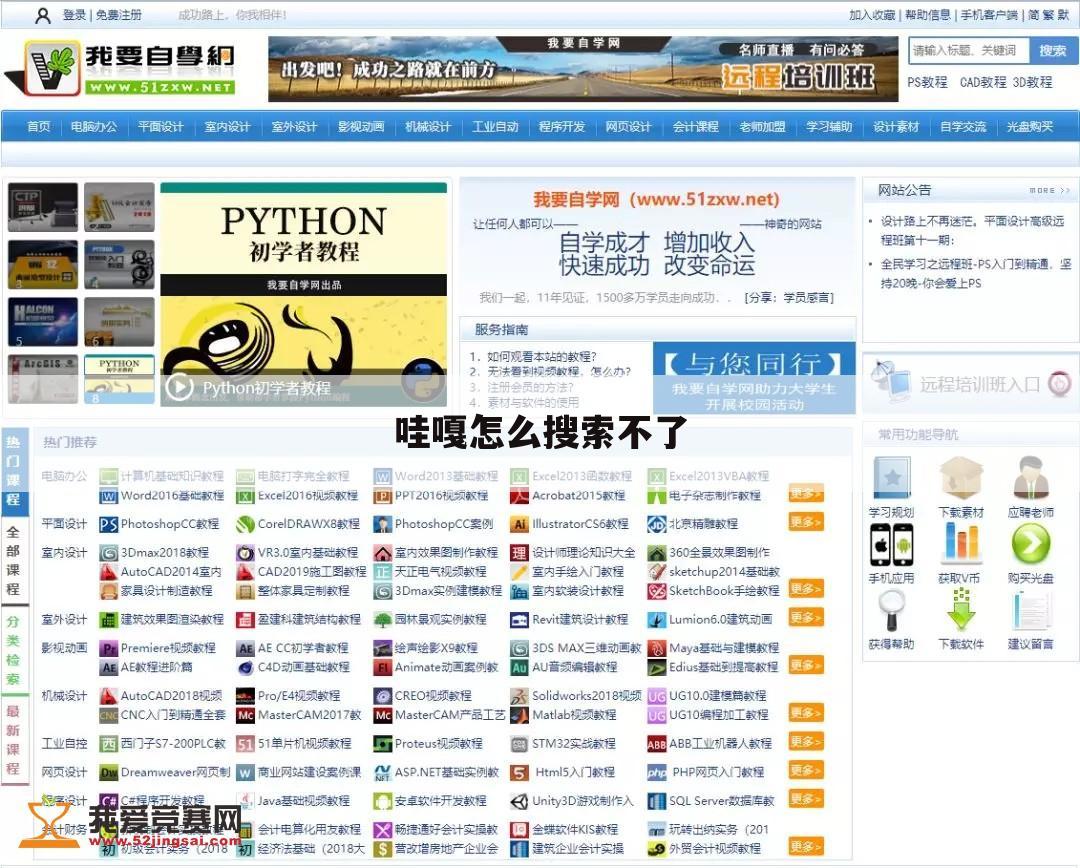The image size is (1080, 868).
Task: Open the 建议留言 document icon
Action: (1030, 610)
